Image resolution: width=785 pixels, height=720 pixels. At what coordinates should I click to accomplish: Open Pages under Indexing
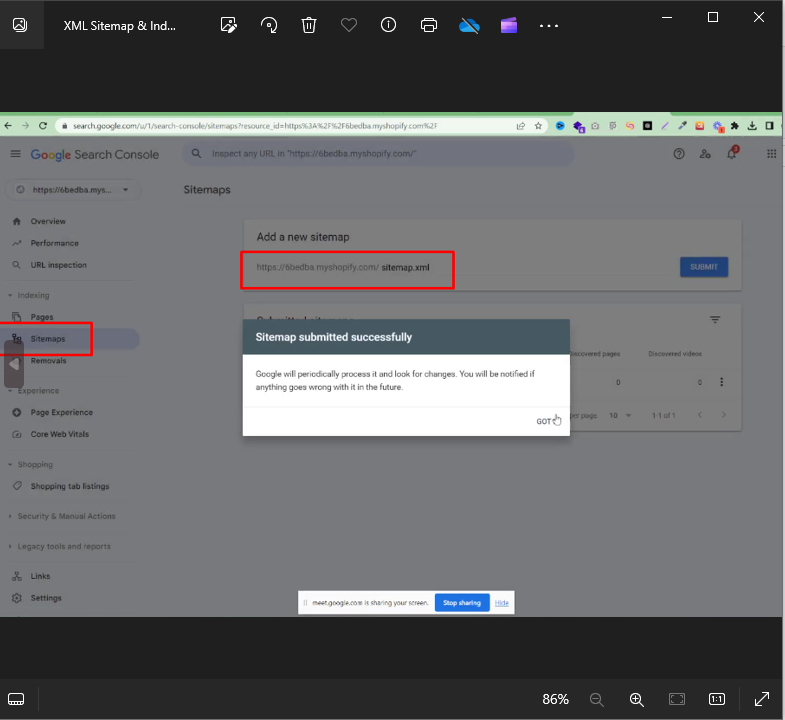[x=42, y=317]
